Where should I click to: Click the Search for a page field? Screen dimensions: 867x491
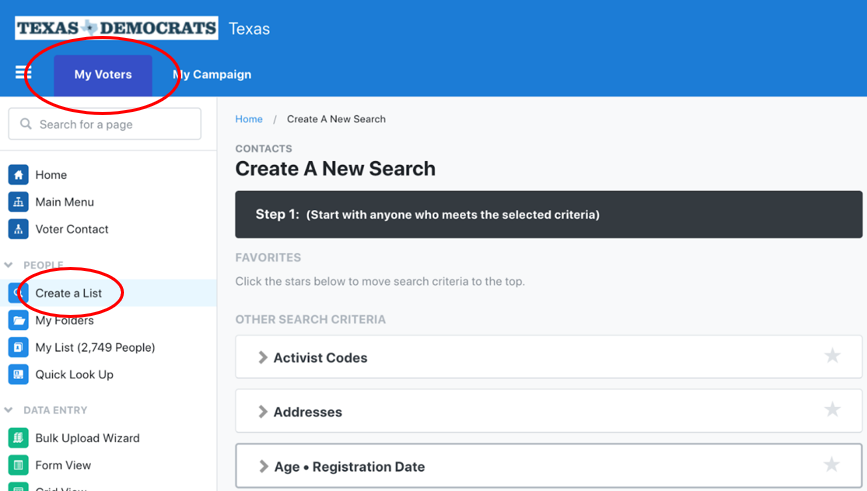[105, 124]
